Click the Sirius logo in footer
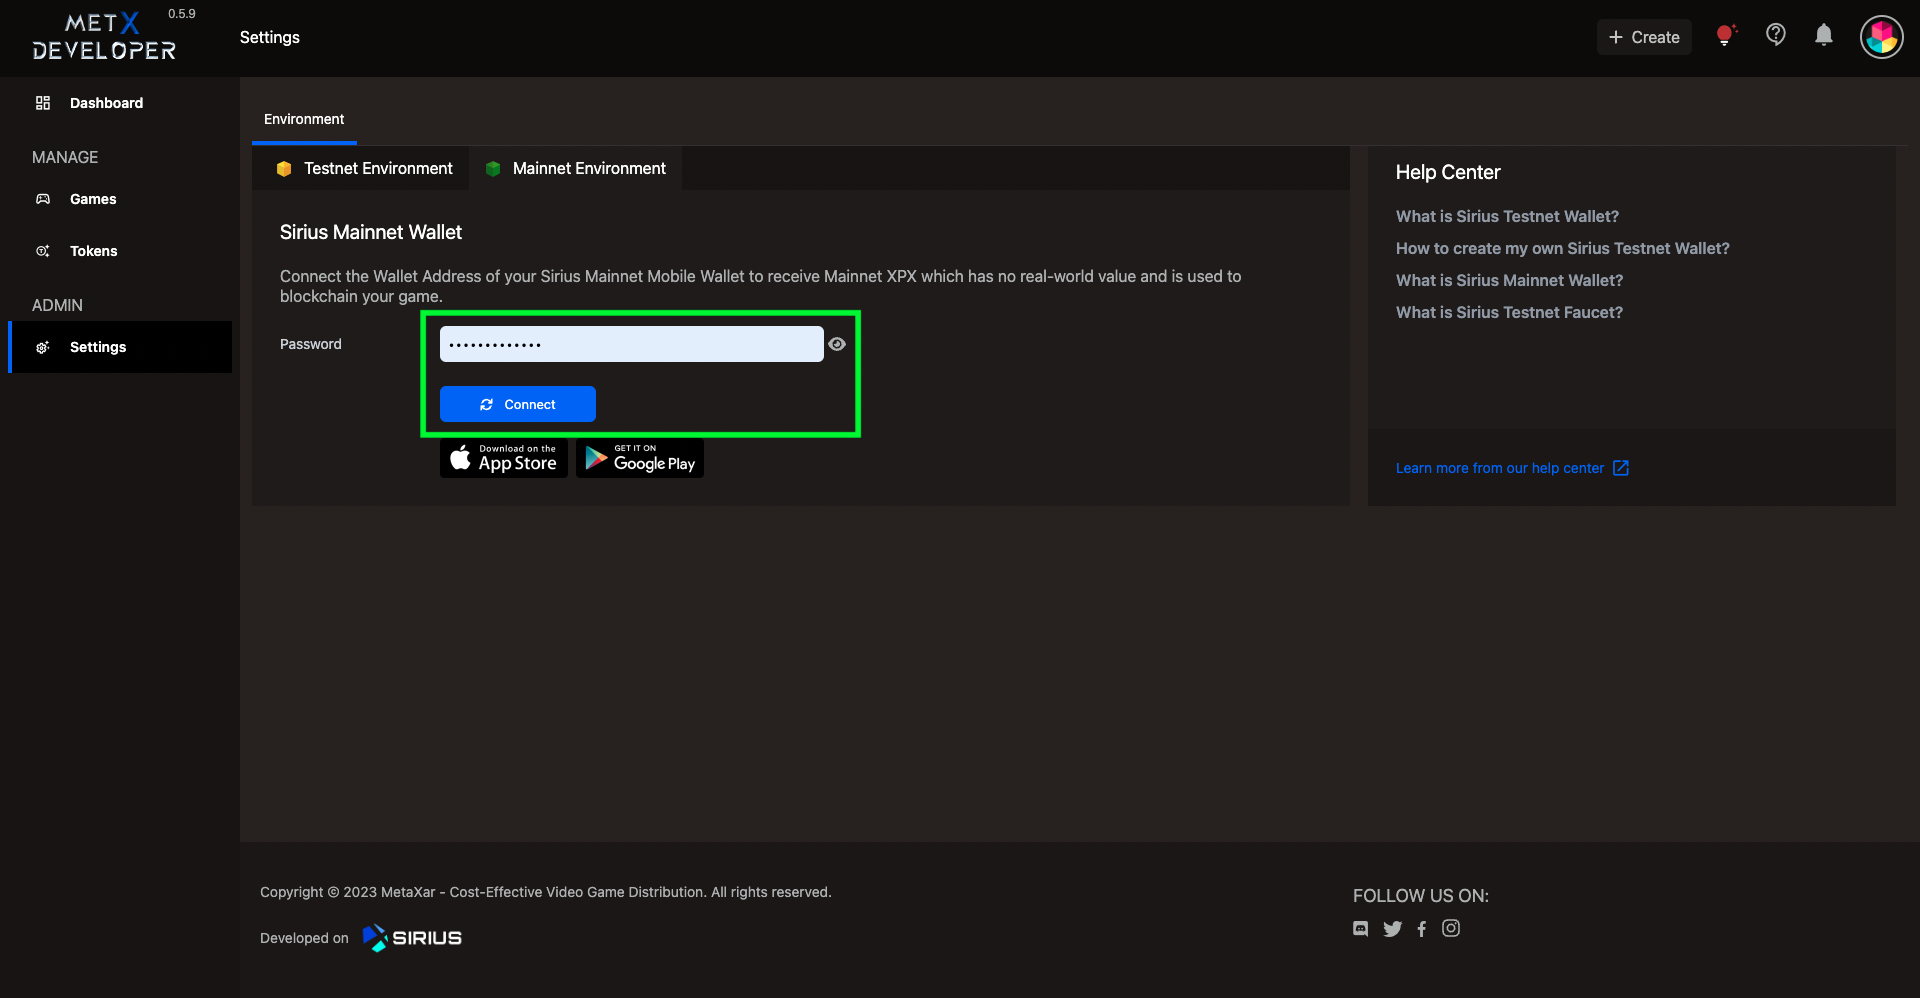The image size is (1920, 998). point(412,937)
